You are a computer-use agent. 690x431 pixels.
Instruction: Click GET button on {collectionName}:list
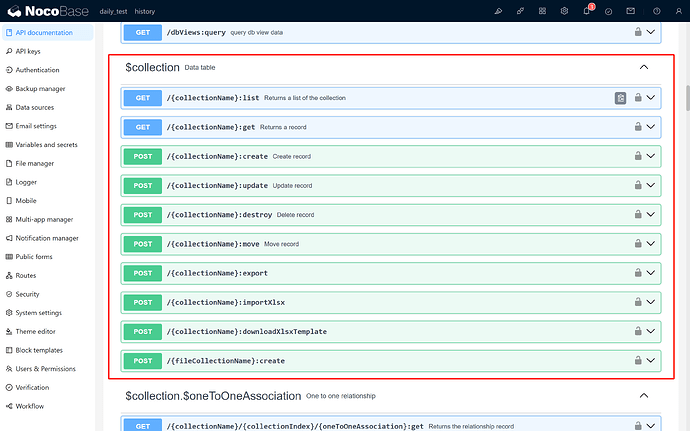(x=143, y=98)
